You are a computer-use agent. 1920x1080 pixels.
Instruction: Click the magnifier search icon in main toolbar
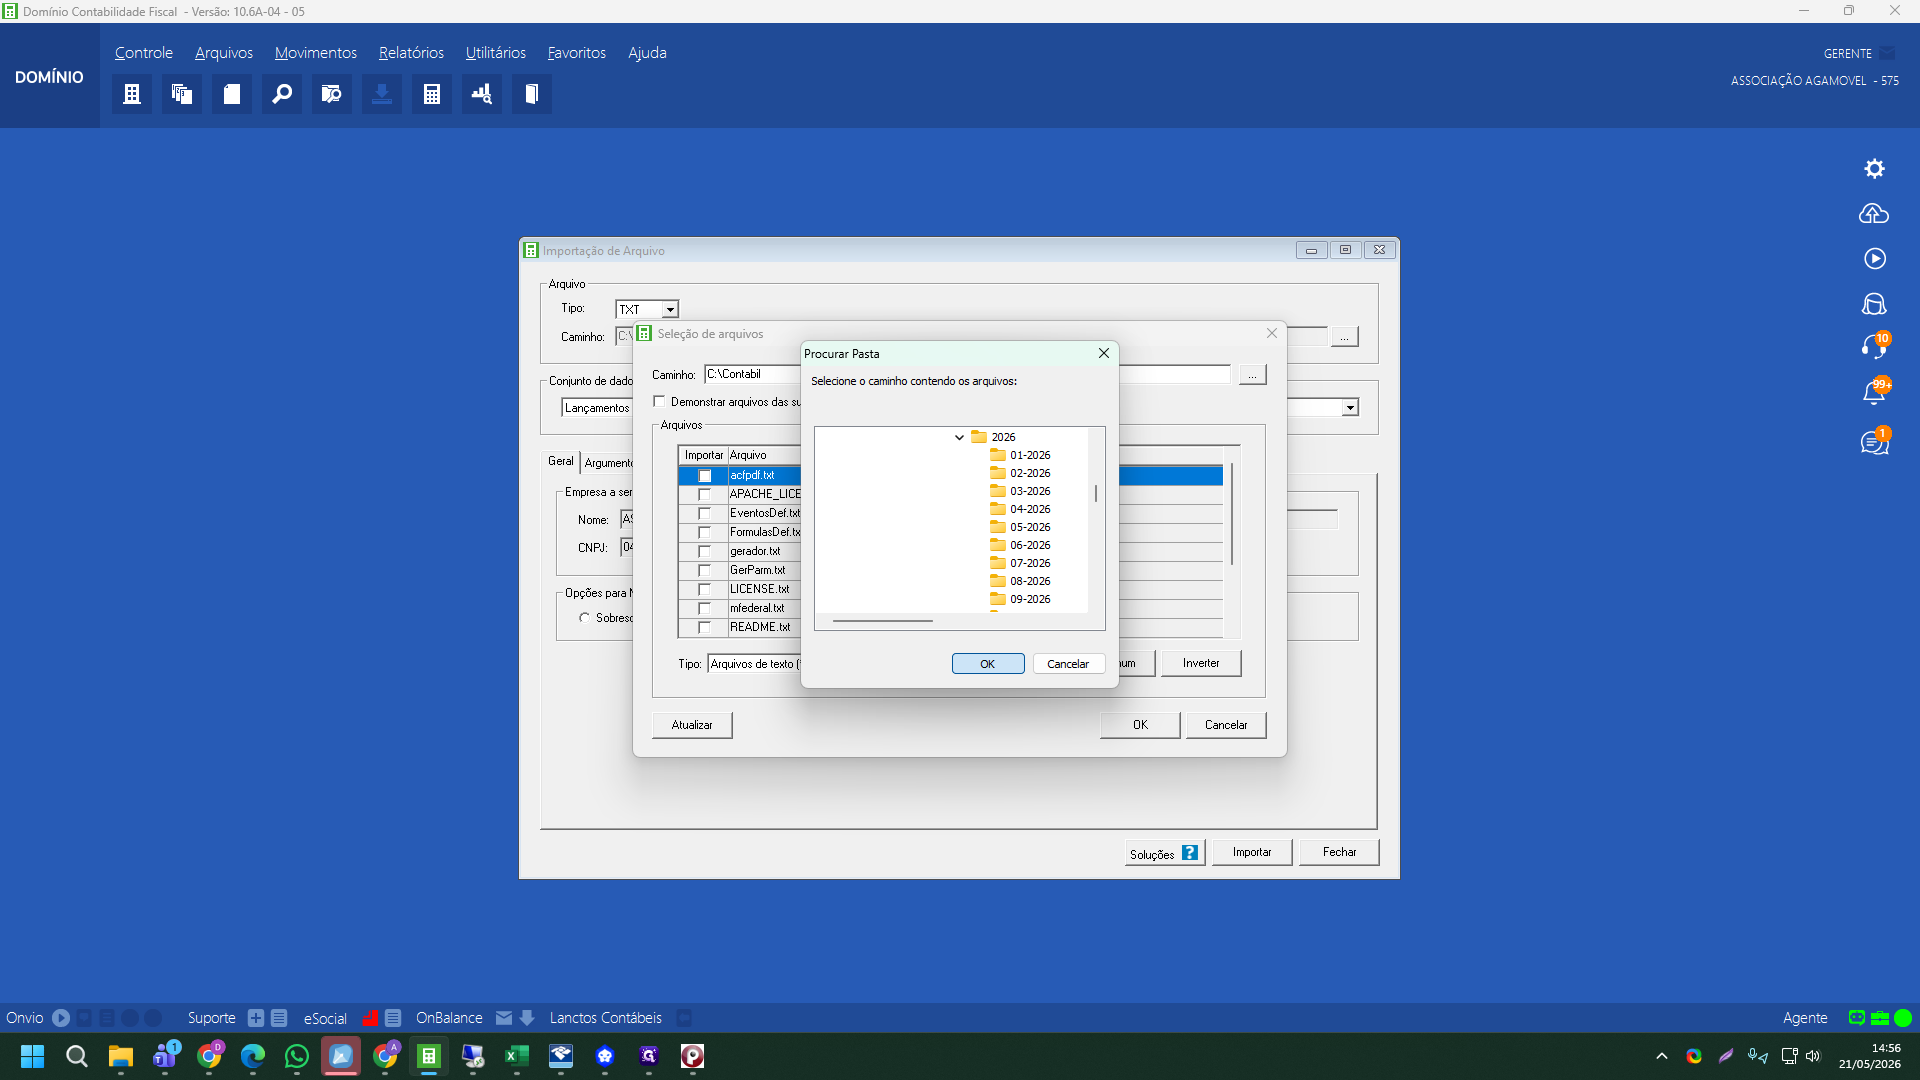pos(282,94)
